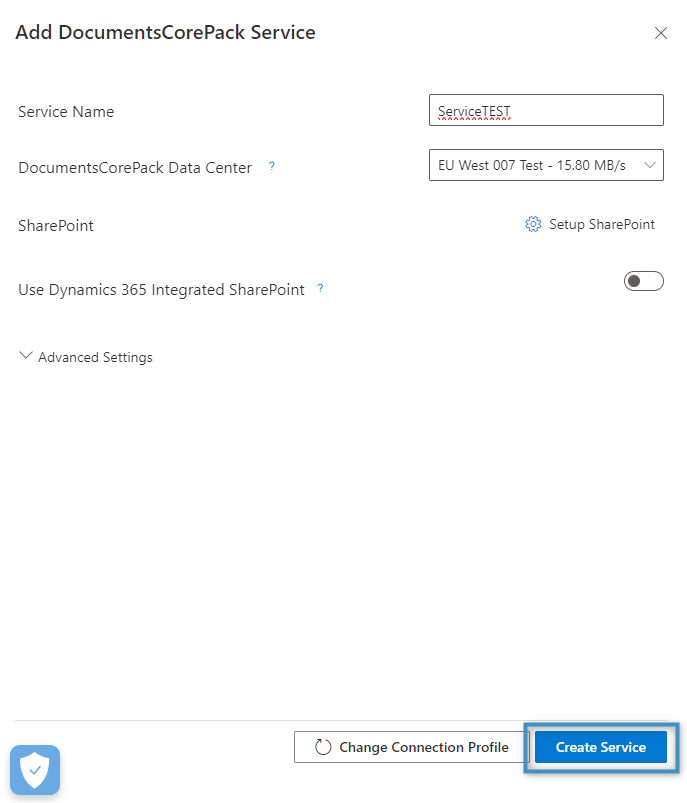Viewport: 687px width, 803px height.
Task: Click the Service Name input field
Action: [546, 110]
